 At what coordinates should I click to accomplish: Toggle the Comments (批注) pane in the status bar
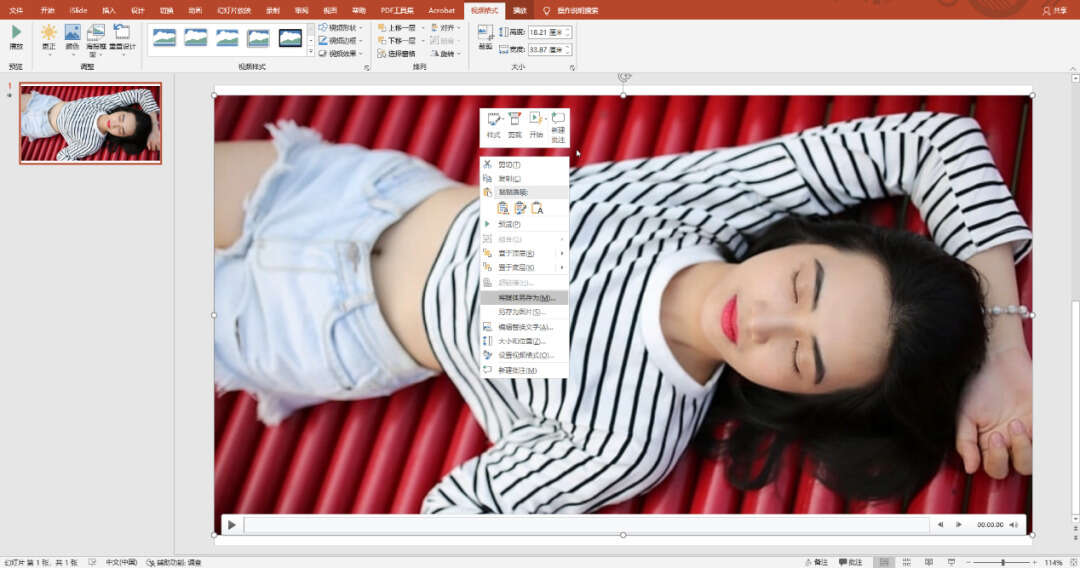pyautogui.click(x=849, y=562)
